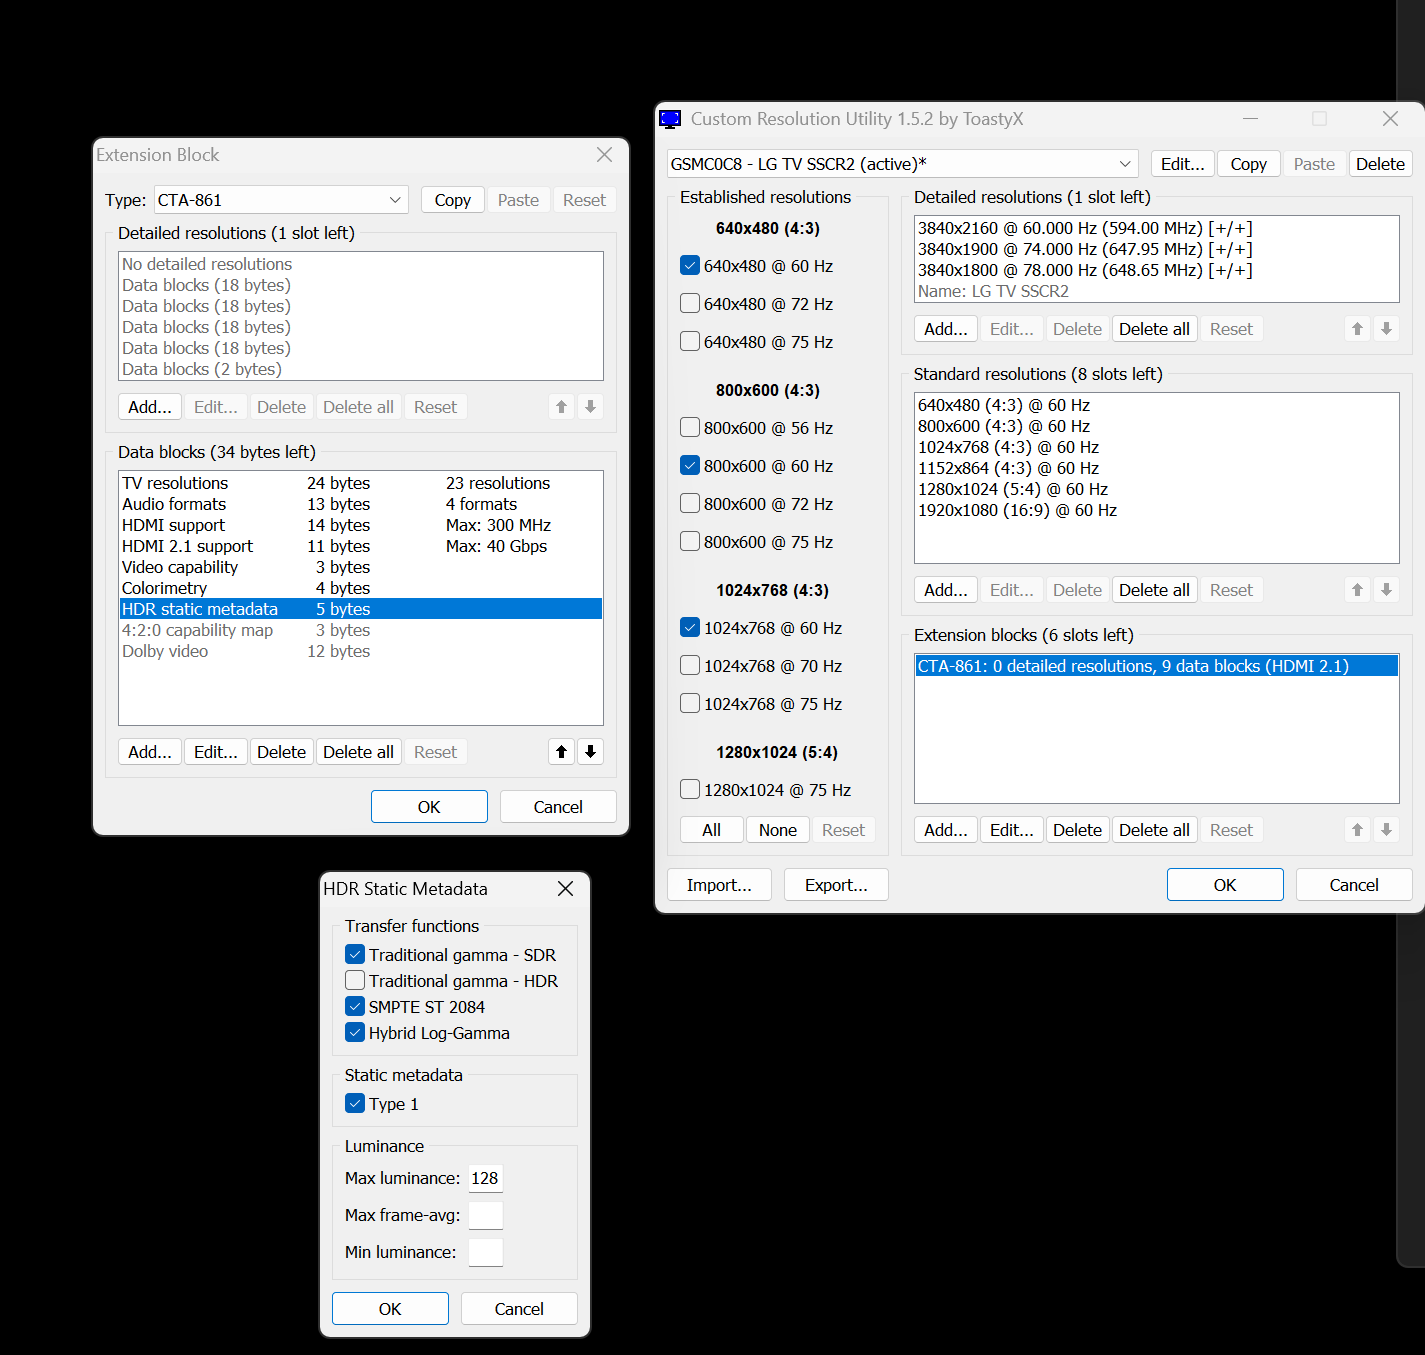This screenshot has height=1355, width=1425.
Task: Open the extension block Type dropdown
Action: [395, 199]
